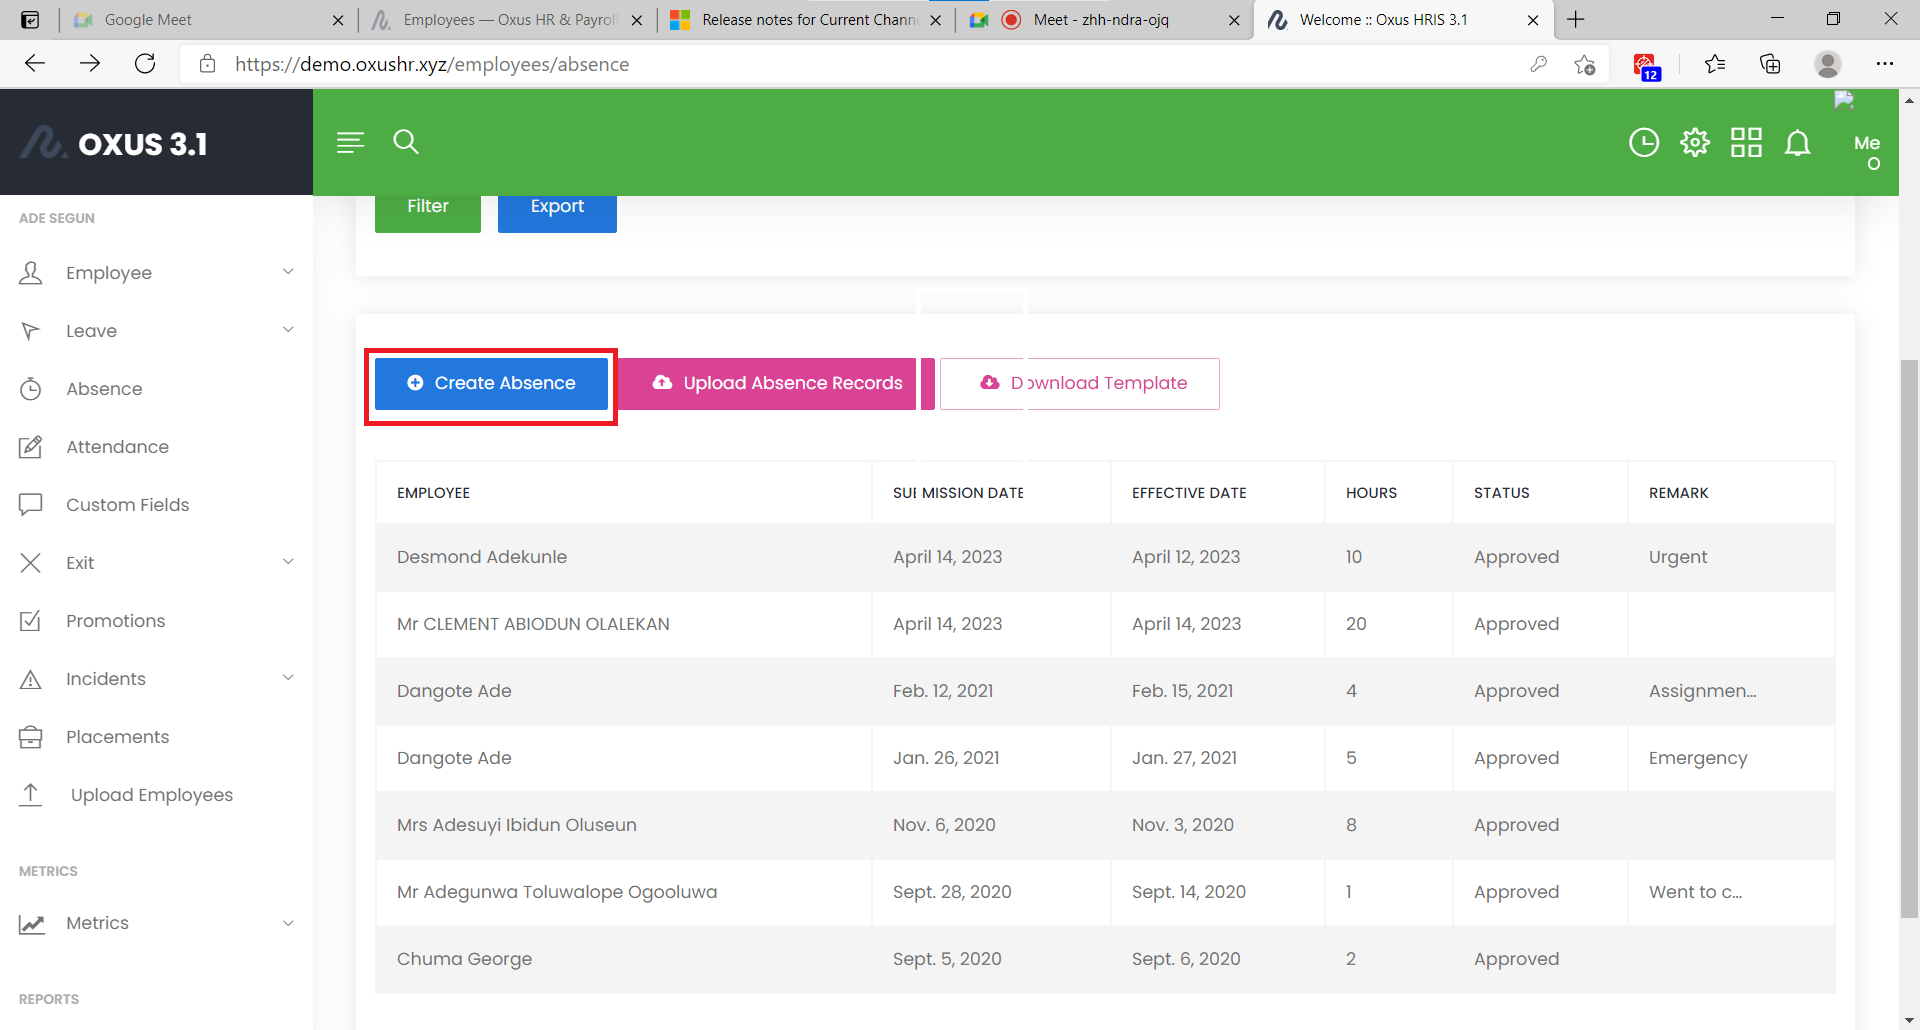Expand the Employee menu chevron

click(x=288, y=272)
